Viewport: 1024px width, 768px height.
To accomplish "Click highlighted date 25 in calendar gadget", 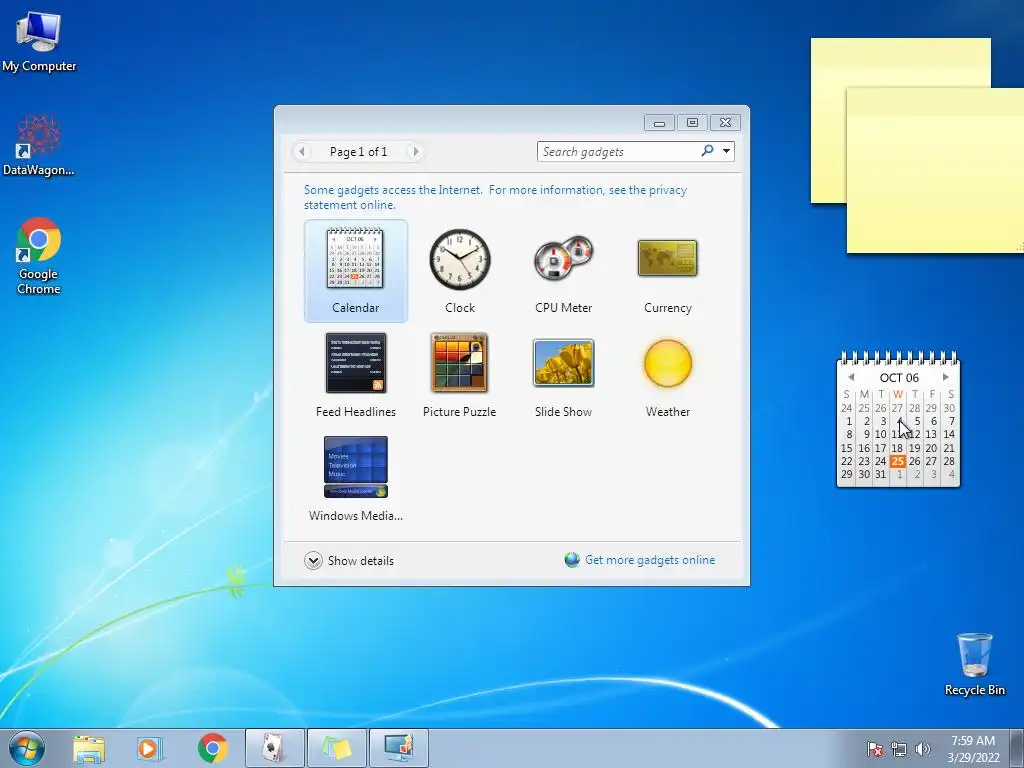I will pos(898,461).
